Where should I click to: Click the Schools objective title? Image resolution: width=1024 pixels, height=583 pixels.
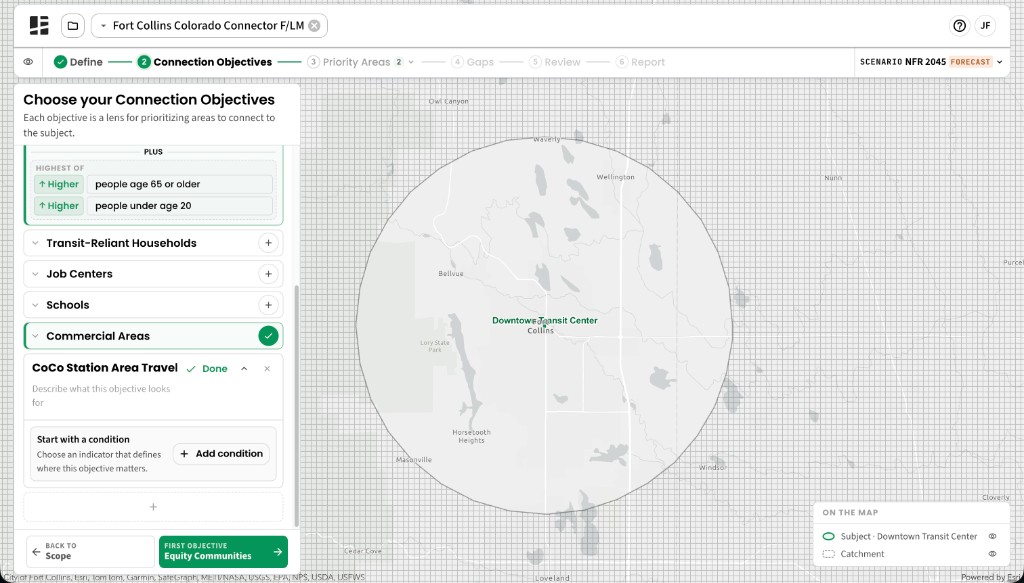tap(68, 305)
